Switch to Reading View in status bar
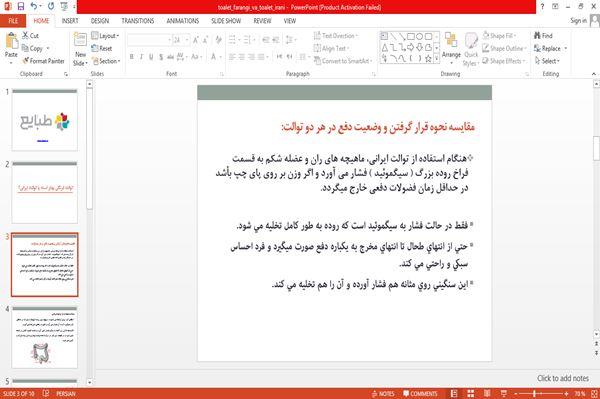Screen dimensions: 600x399 pos(487,393)
